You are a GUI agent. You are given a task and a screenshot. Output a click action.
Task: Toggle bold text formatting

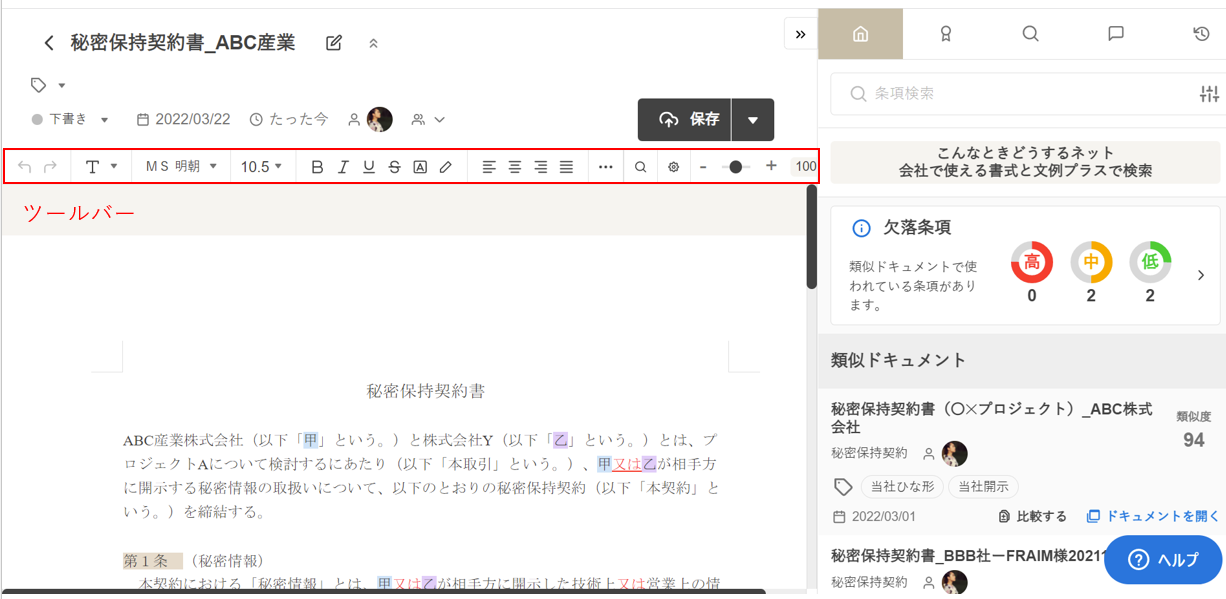click(317, 167)
